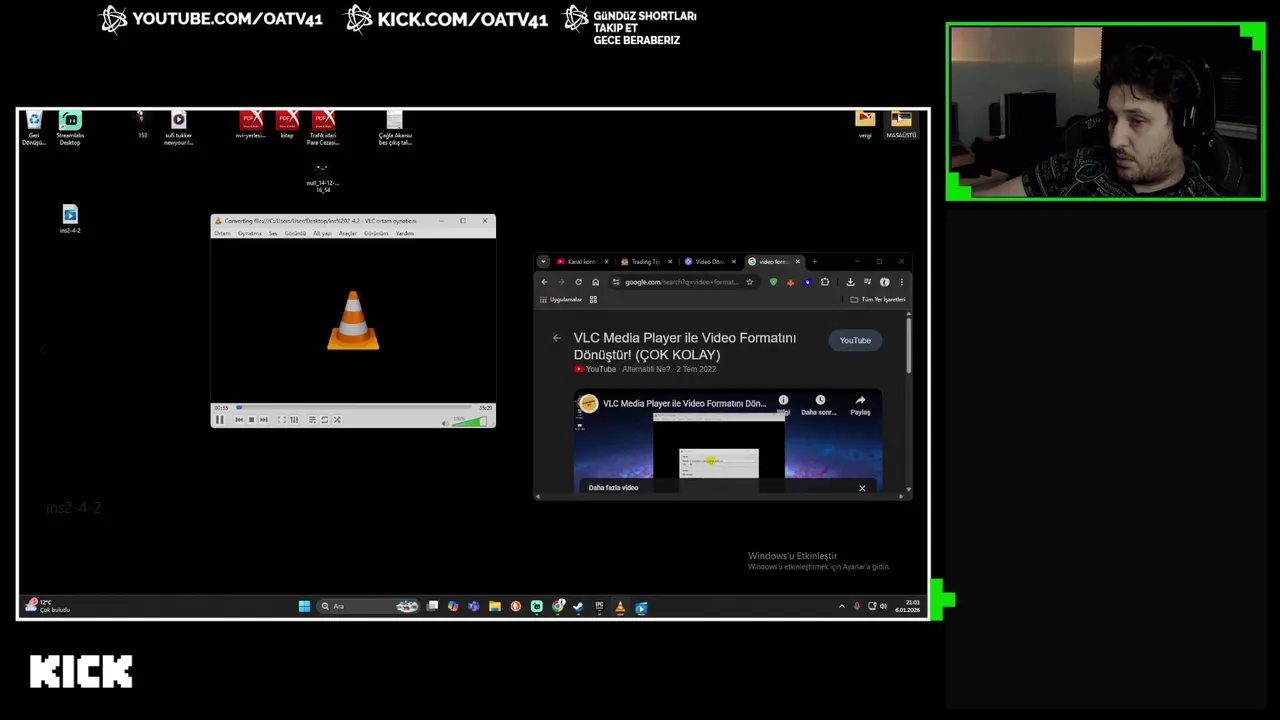
Task: Toggle VLC loop mode
Action: tap(324, 420)
